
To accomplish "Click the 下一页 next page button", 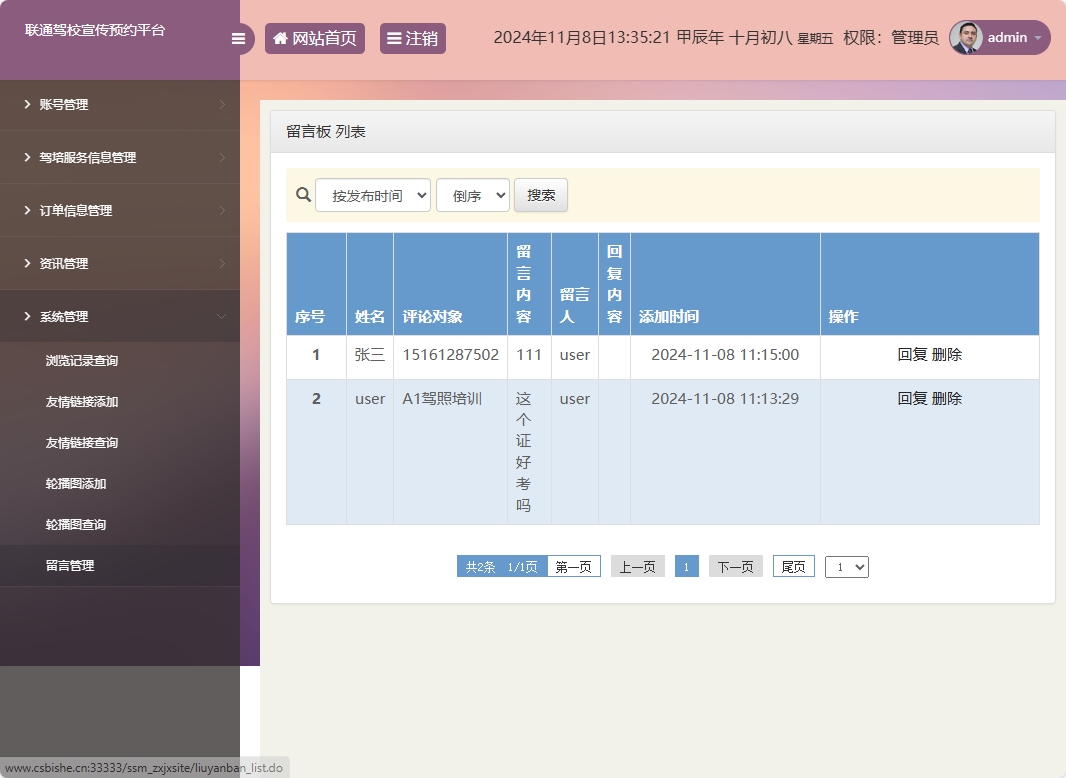I will tap(735, 566).
